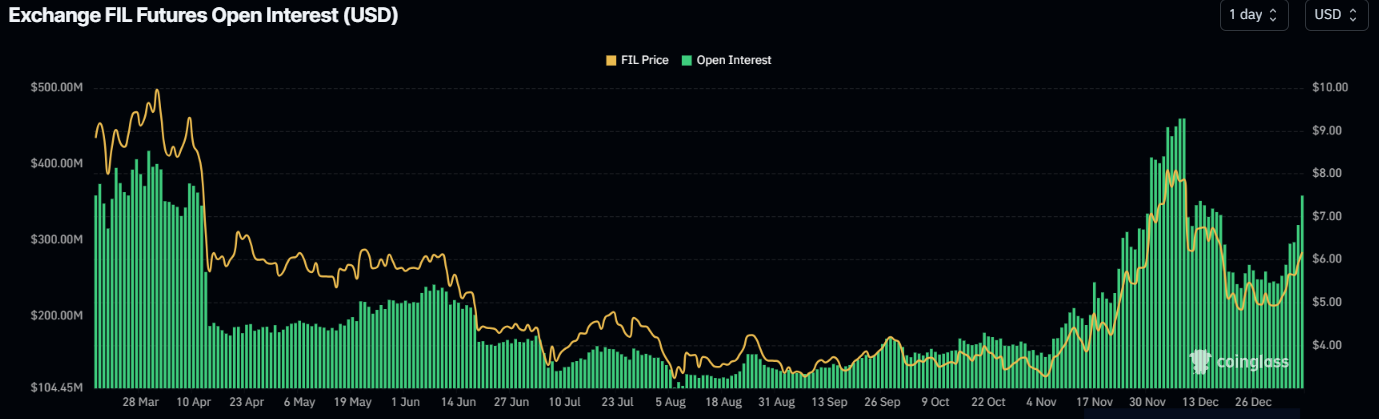Select the 10 Apr date label
The height and width of the screenshot is (419, 1379).
[x=194, y=402]
